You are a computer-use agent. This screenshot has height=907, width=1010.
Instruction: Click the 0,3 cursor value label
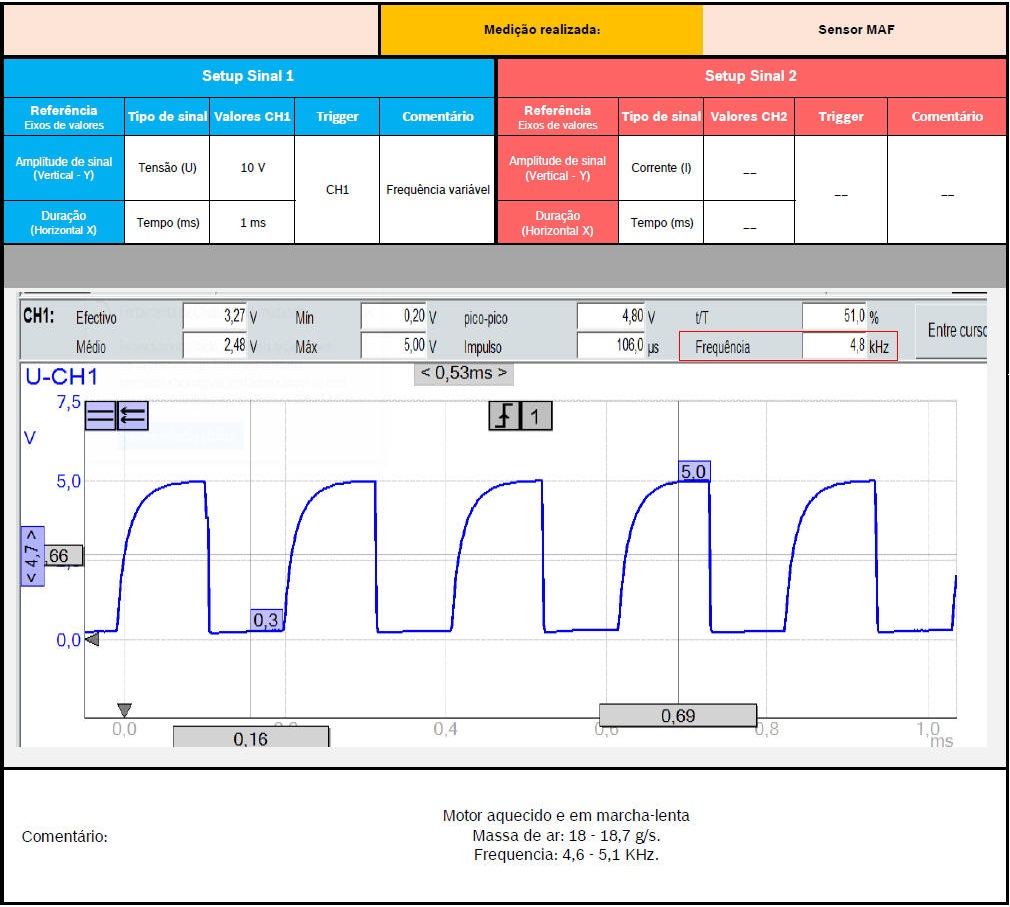[x=266, y=621]
